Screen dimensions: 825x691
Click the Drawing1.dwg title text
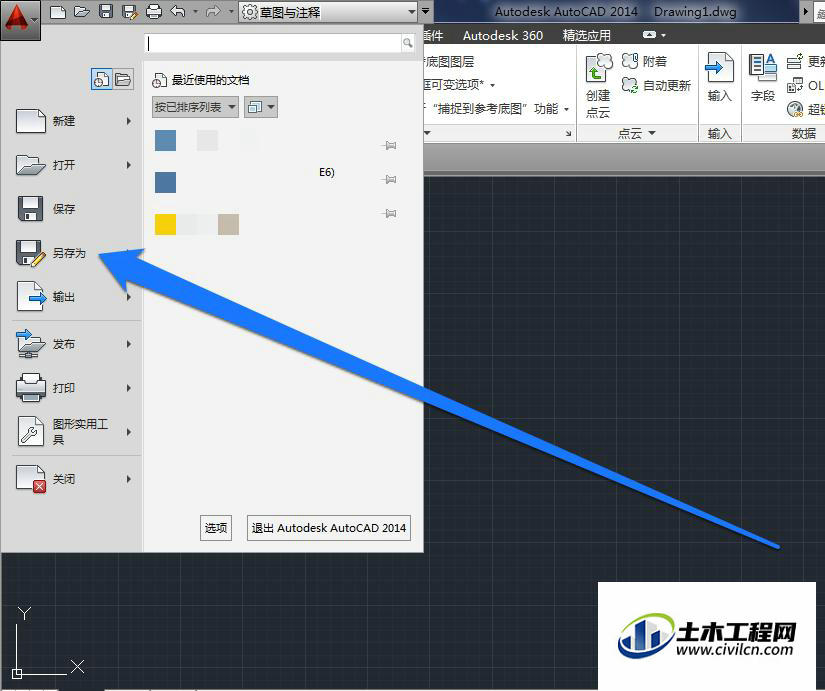[x=695, y=12]
